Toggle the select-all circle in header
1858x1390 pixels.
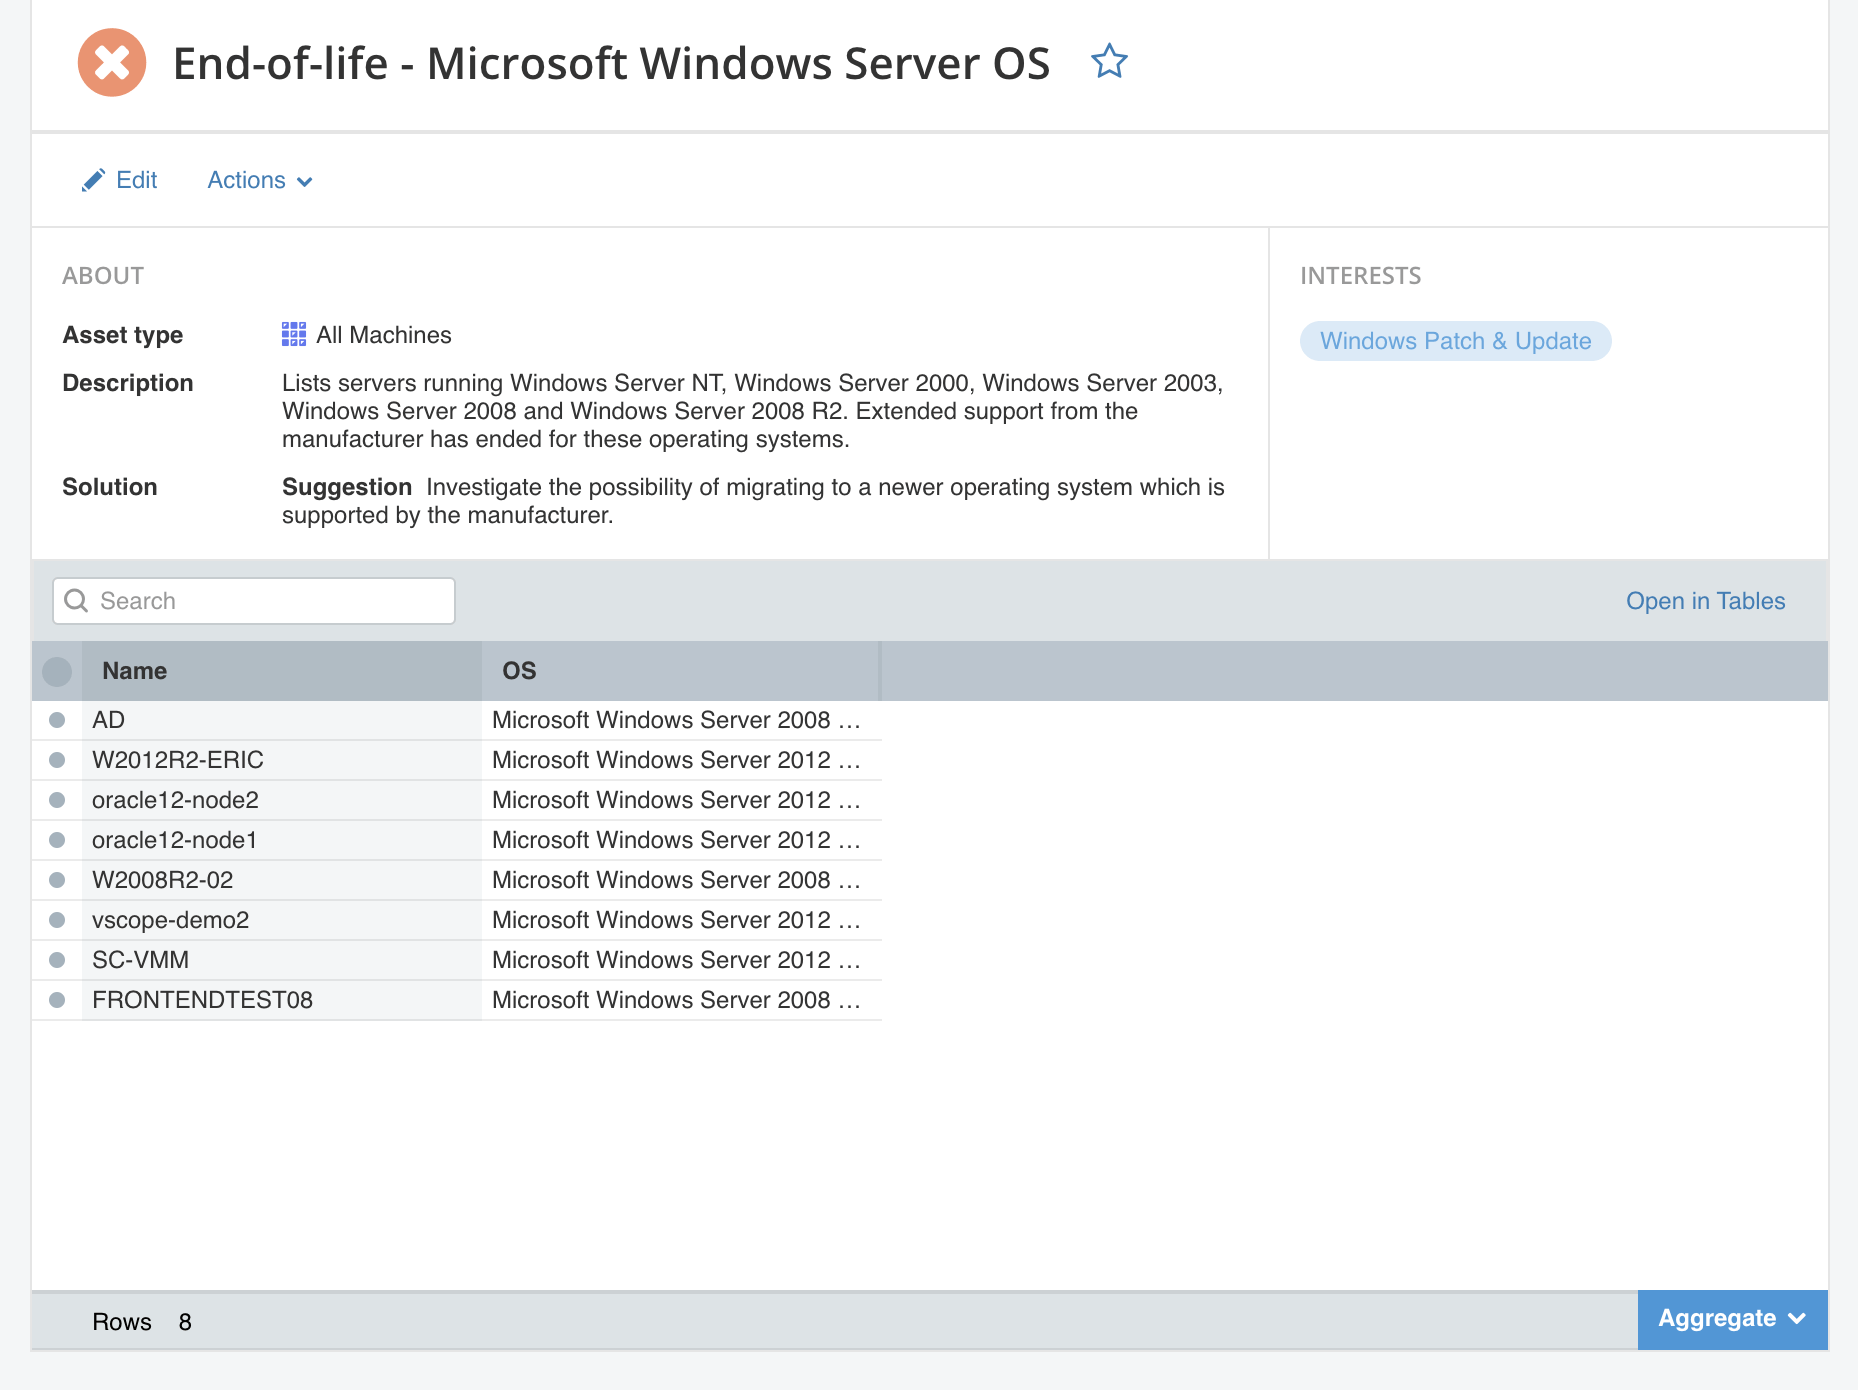coord(57,671)
